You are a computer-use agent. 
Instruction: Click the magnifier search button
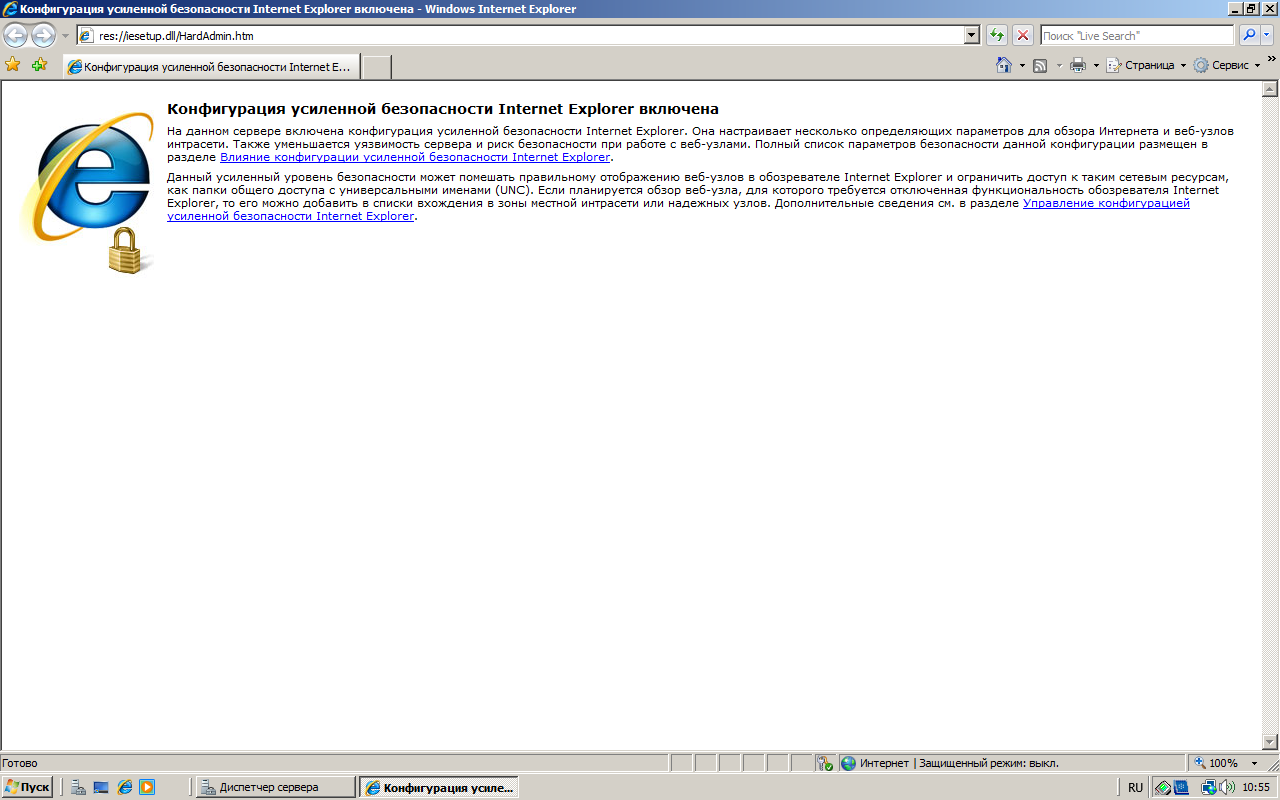(1249, 36)
